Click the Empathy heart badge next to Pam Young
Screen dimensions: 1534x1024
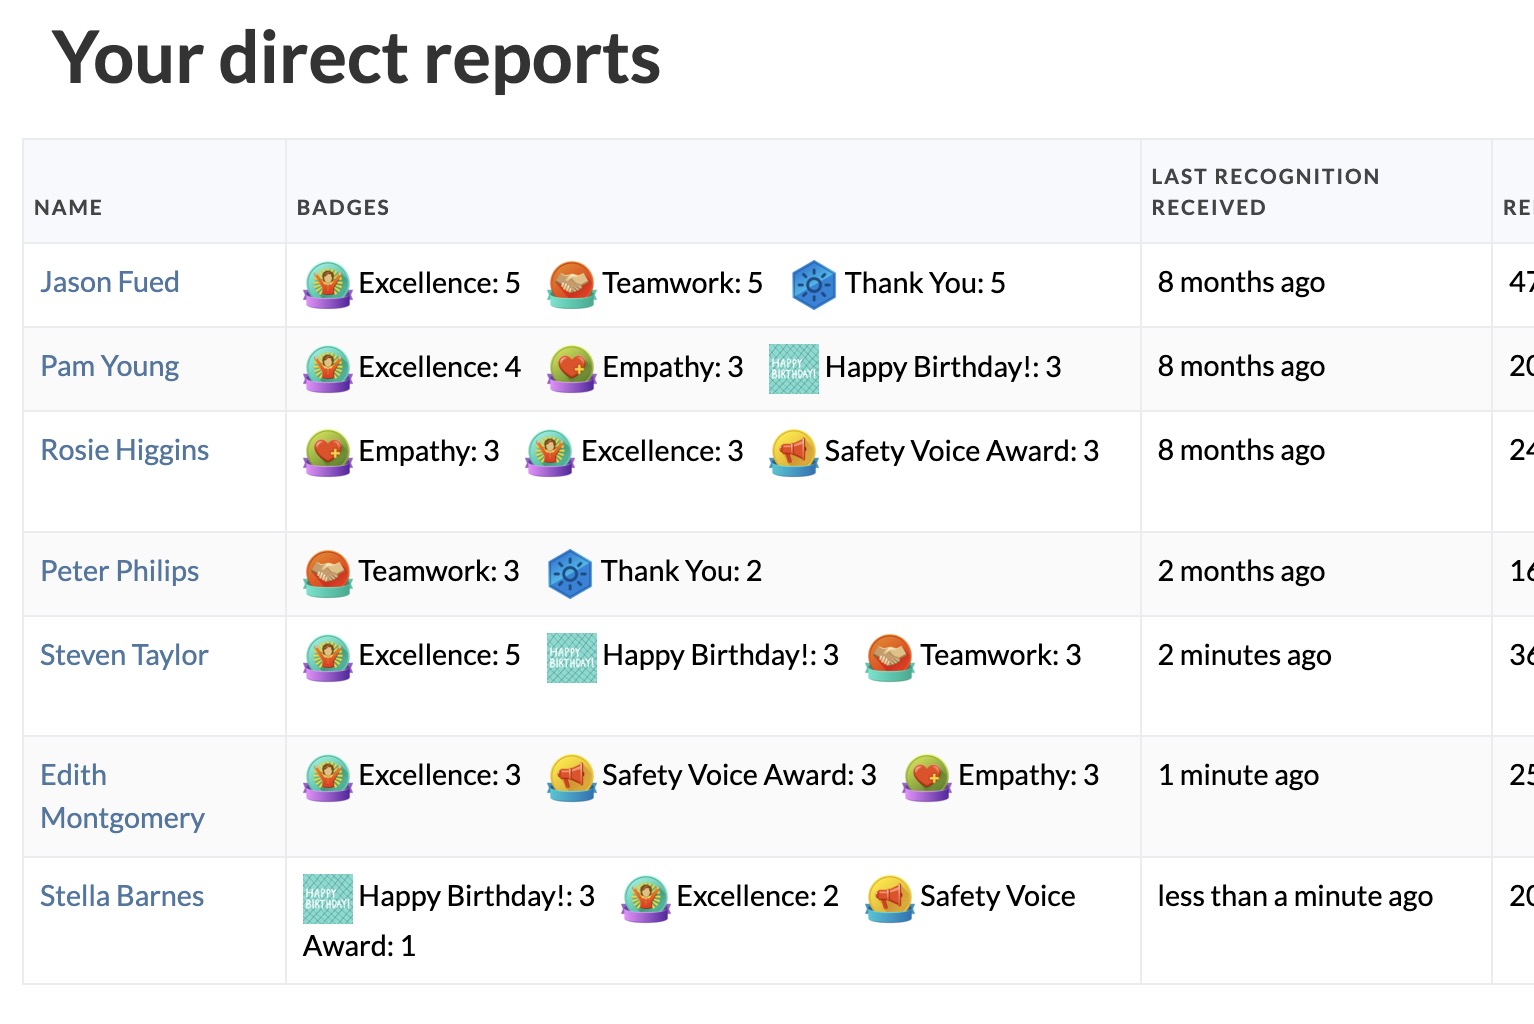coord(571,367)
